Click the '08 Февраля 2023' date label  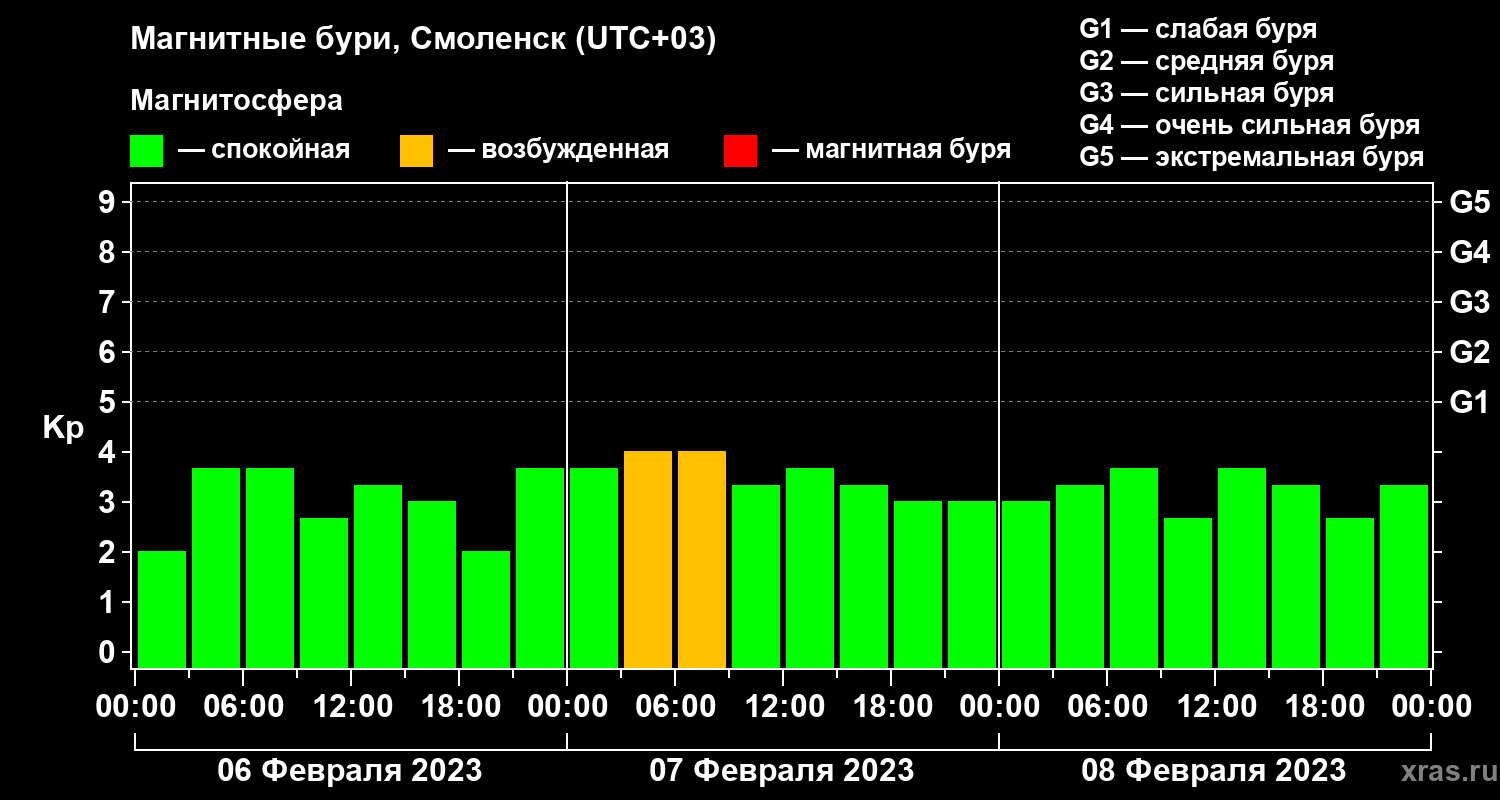(1214, 771)
